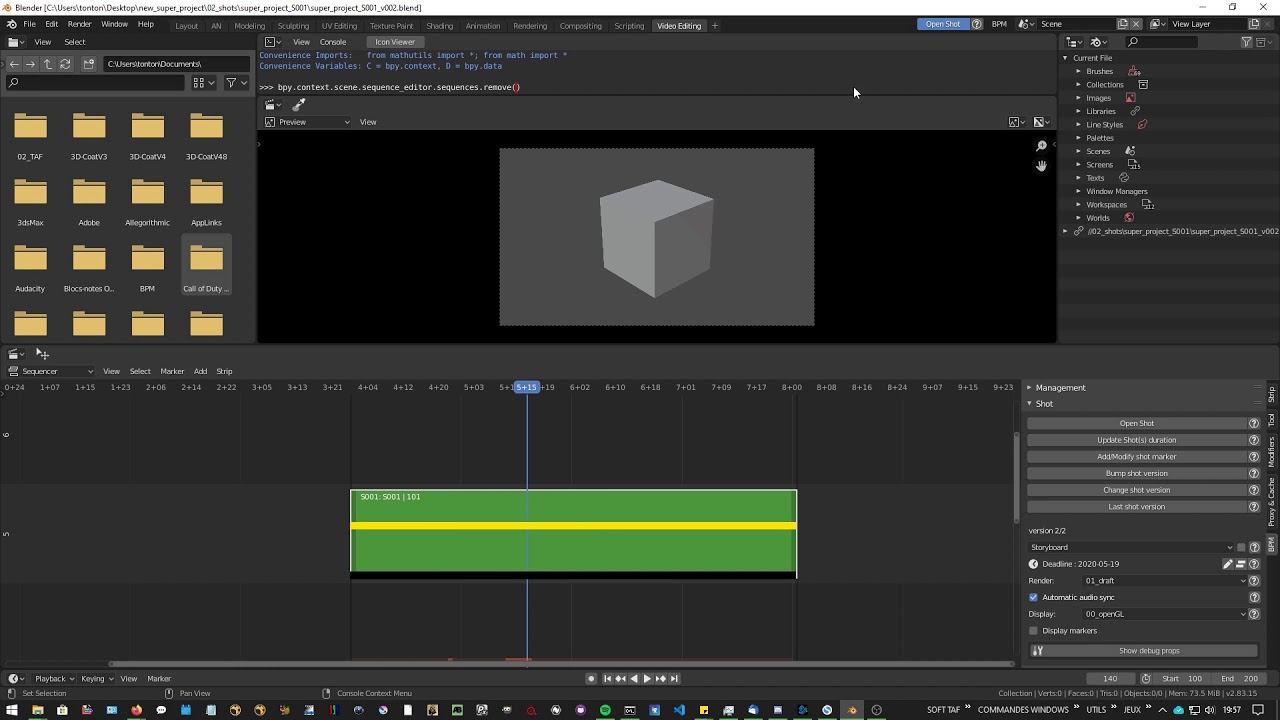Open help for Bump shot version
The image size is (1280, 720).
point(1254,473)
